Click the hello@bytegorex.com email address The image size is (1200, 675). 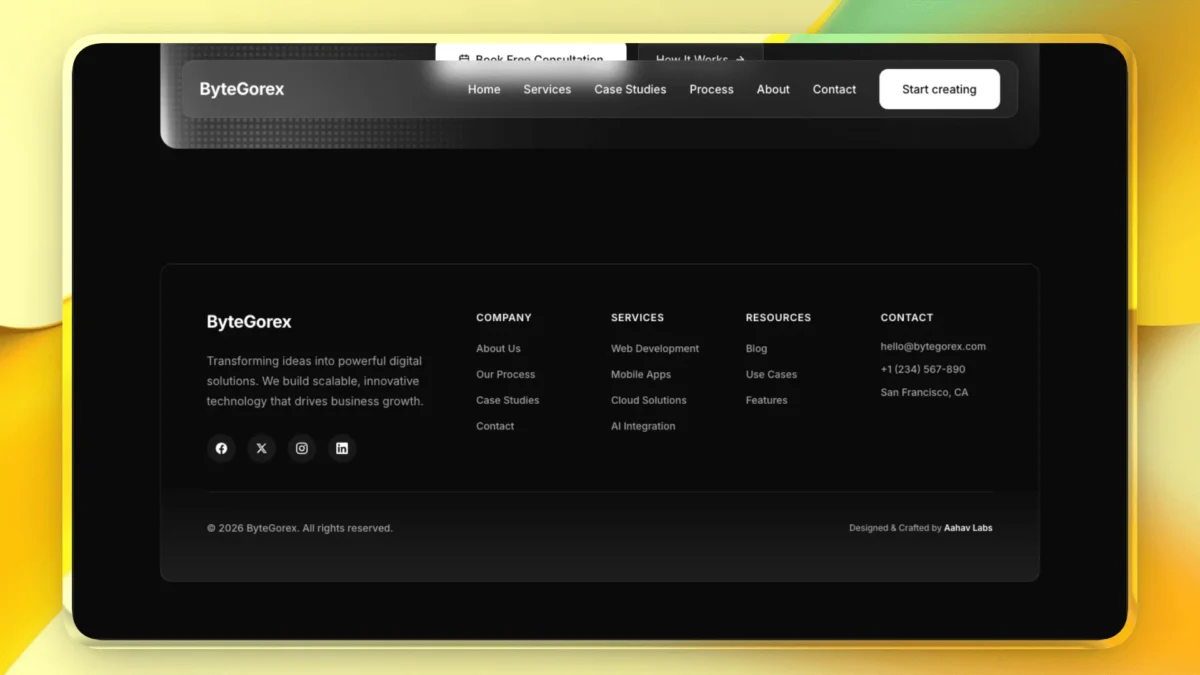pyautogui.click(x=933, y=347)
